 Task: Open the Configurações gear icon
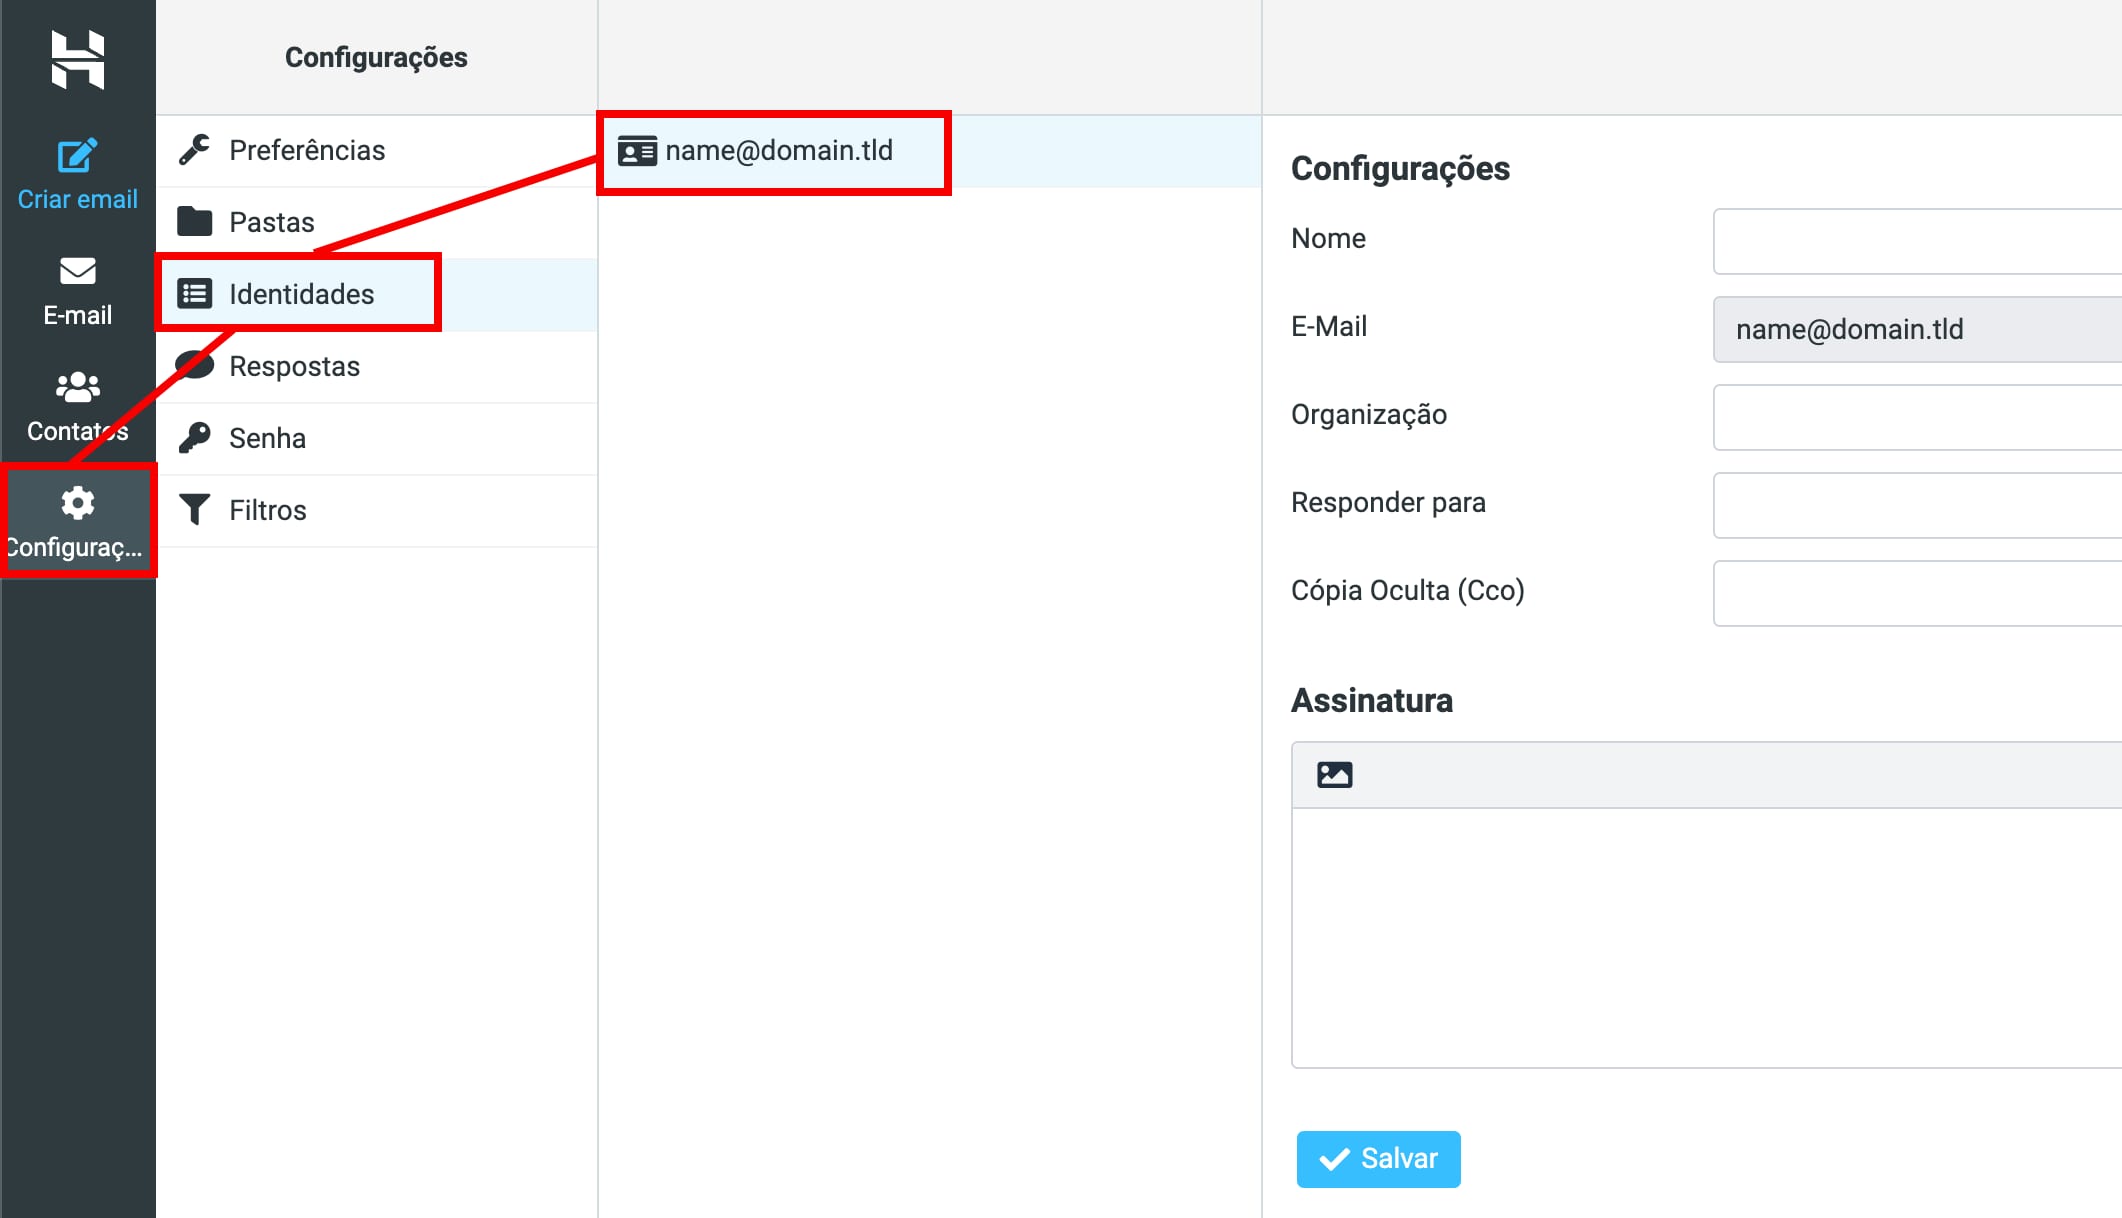pos(78,503)
